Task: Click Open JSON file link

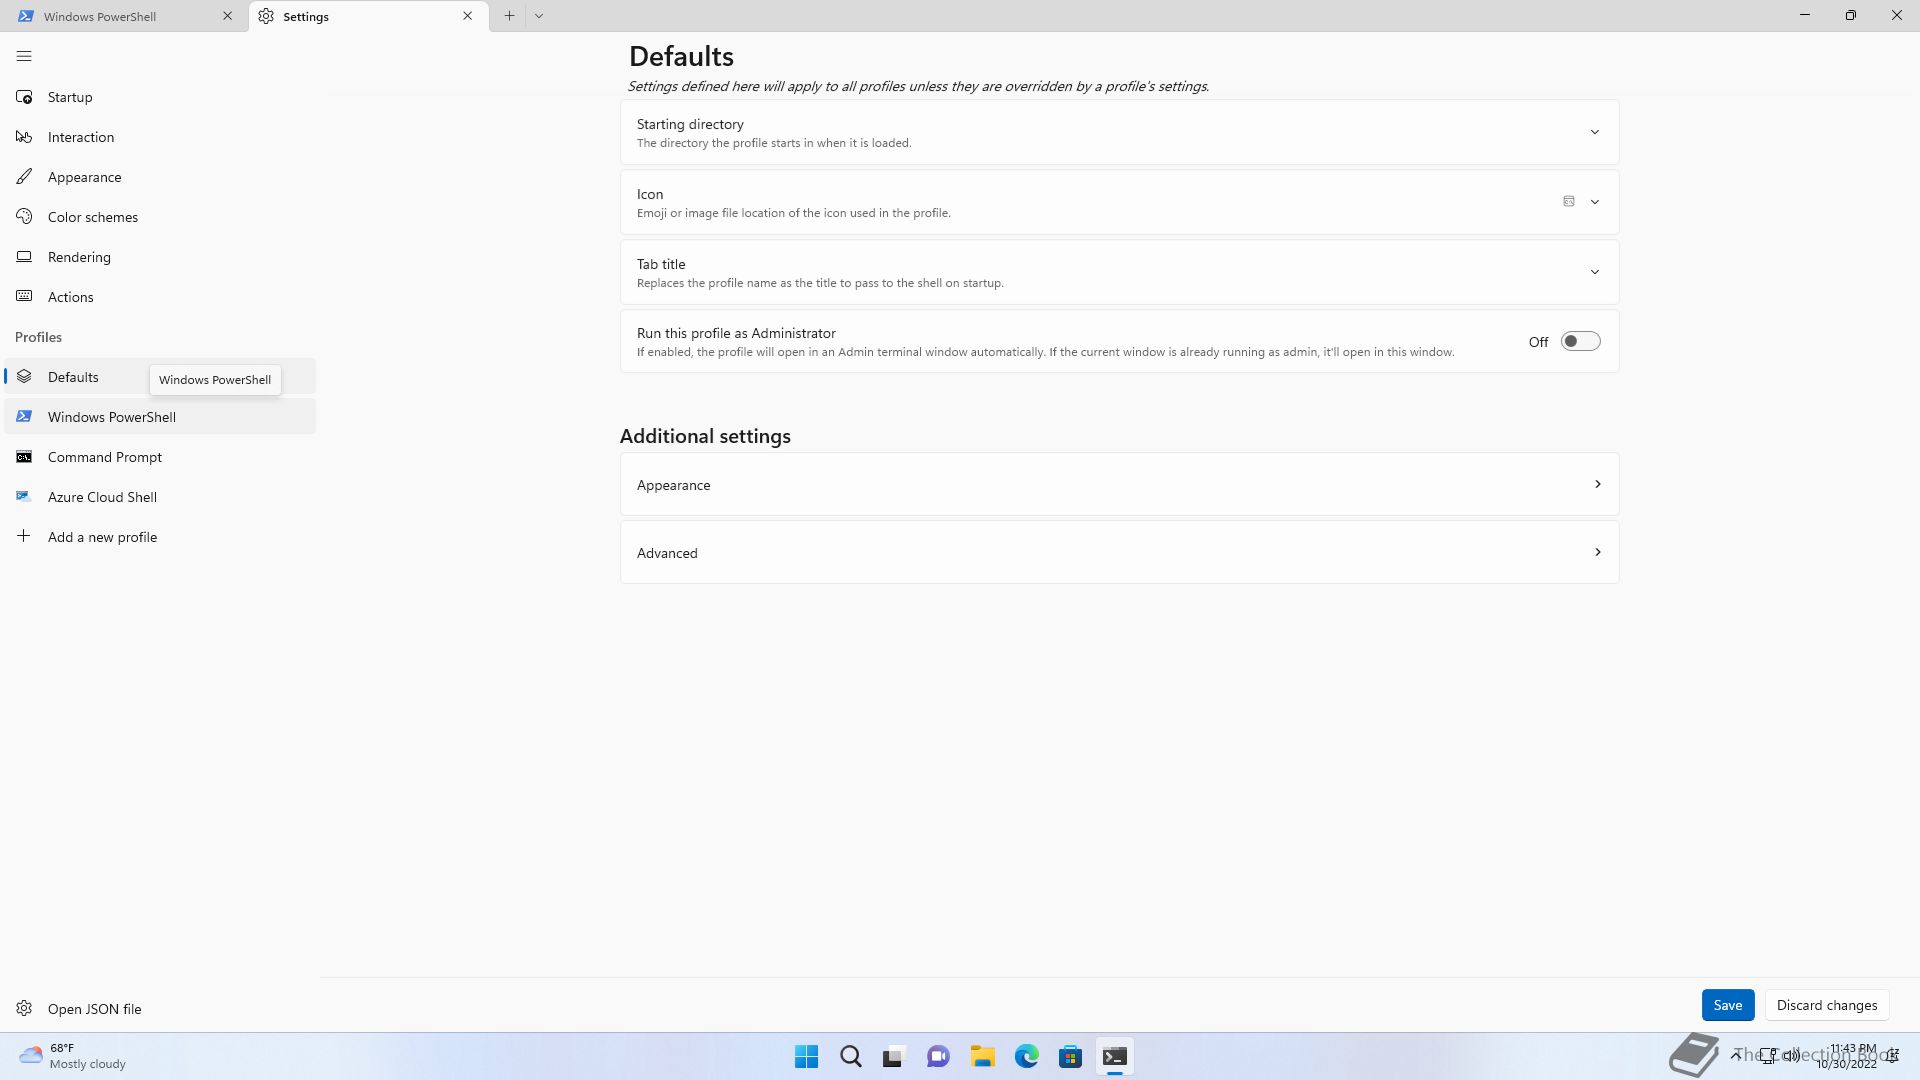Action: pos(160,1009)
